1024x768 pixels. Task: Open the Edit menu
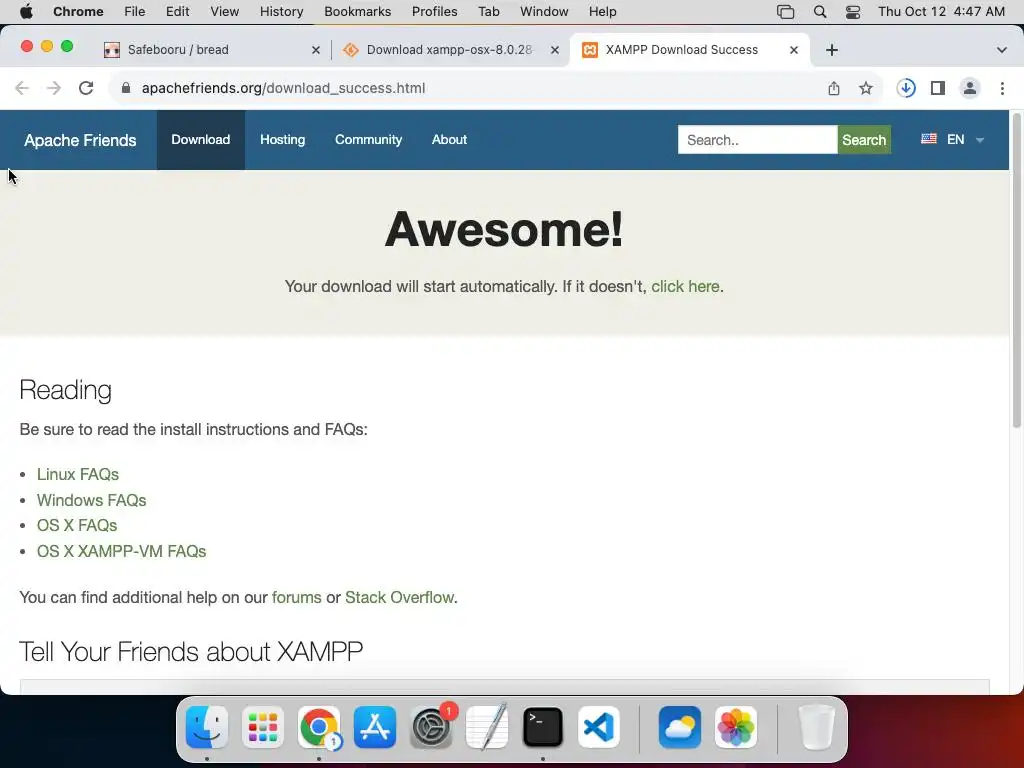[x=177, y=12]
